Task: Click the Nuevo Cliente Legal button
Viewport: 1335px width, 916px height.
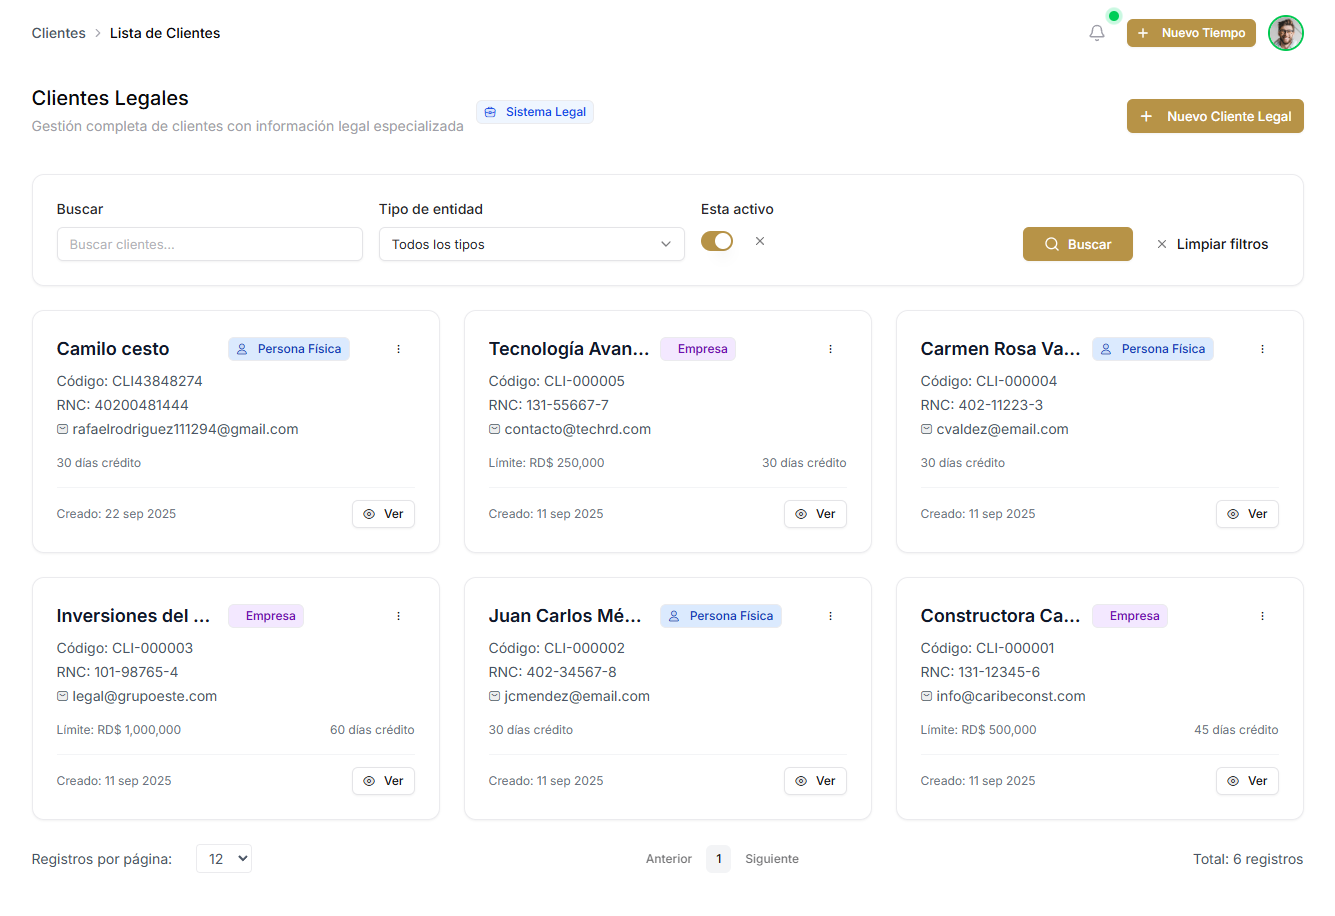Action: point(1215,116)
